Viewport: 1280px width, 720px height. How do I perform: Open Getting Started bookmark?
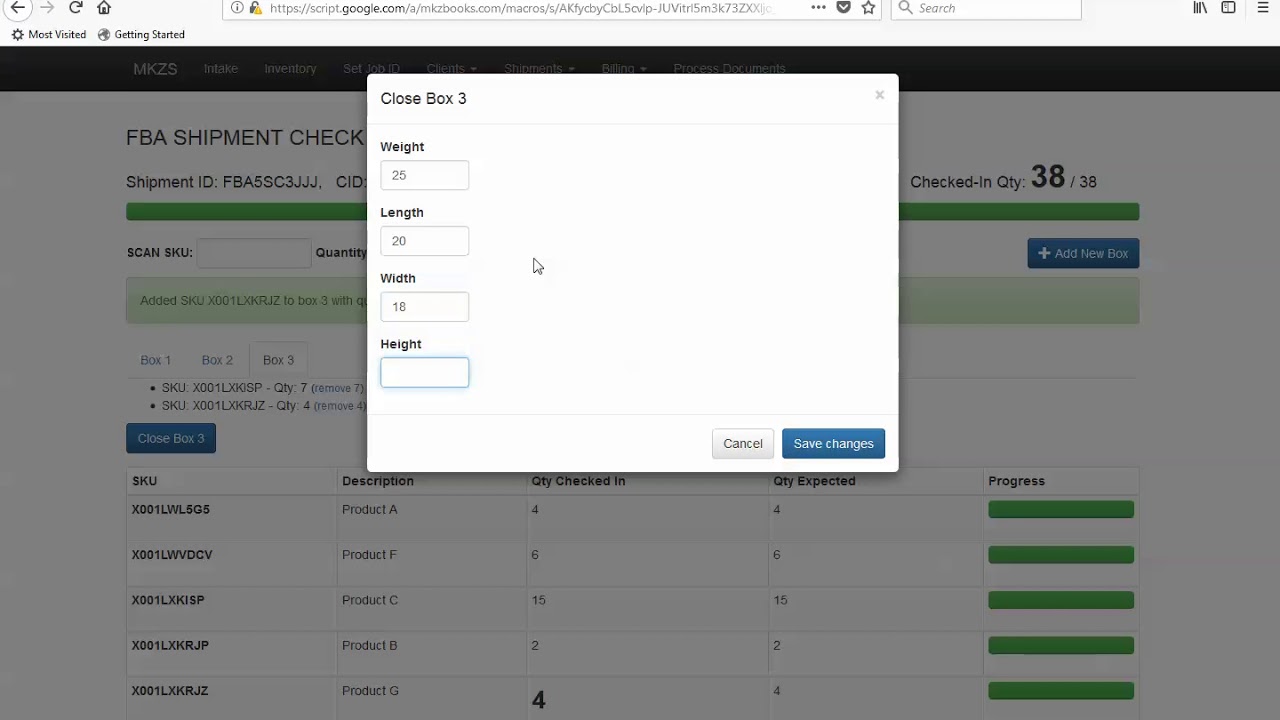(x=141, y=34)
